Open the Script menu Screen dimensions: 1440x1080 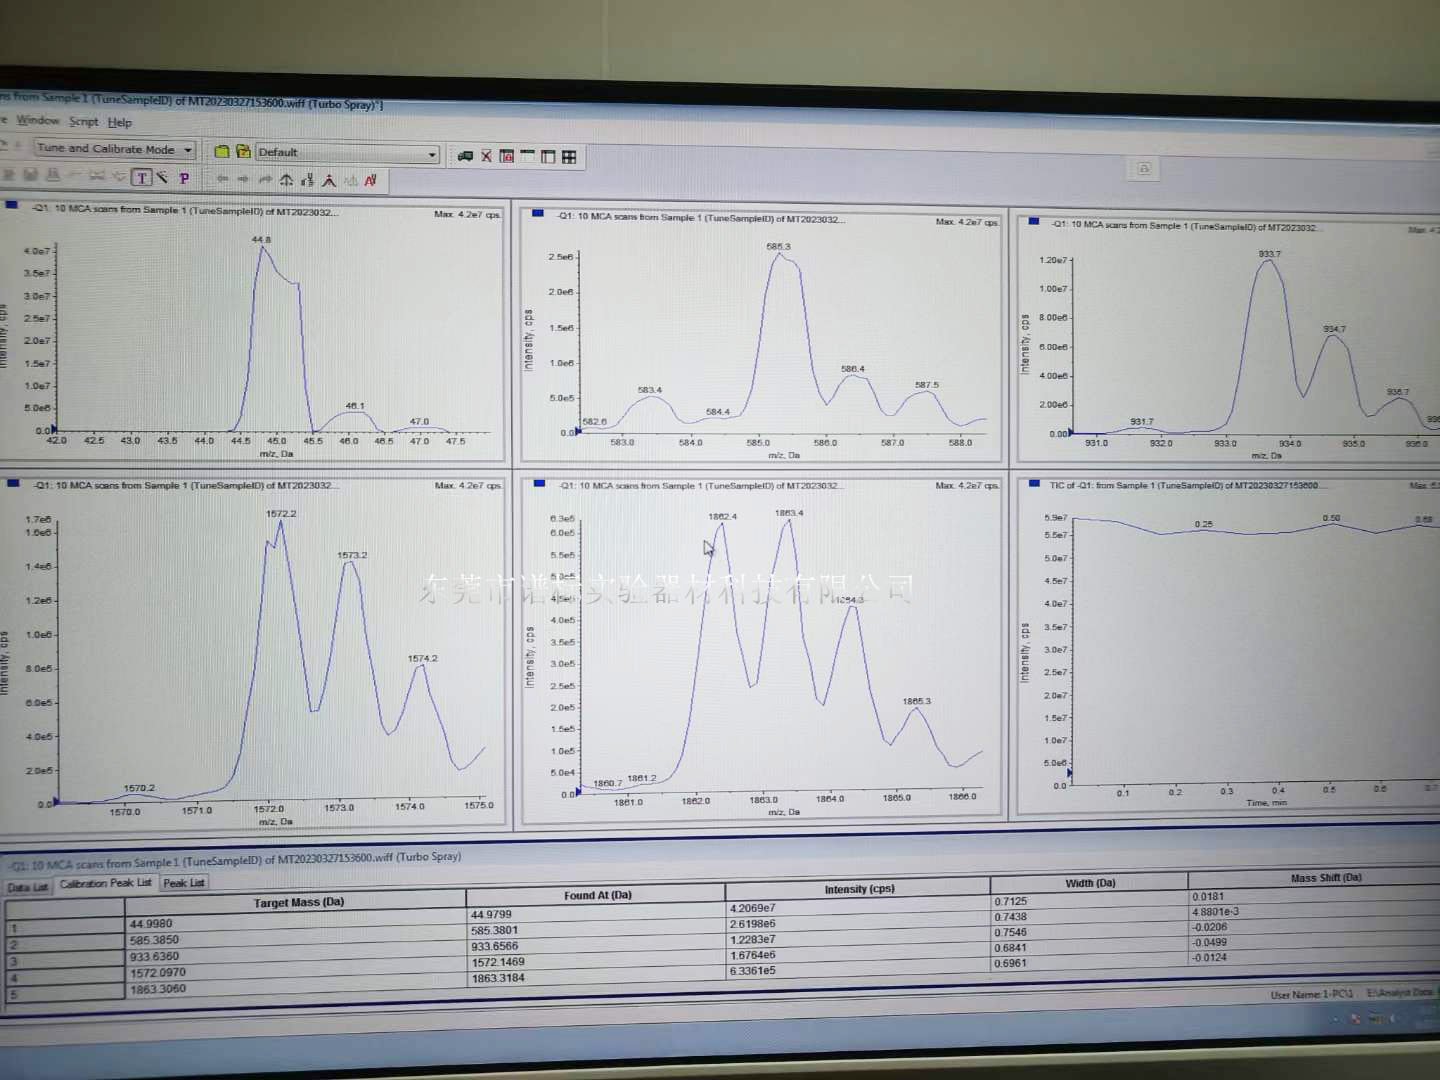click(84, 121)
